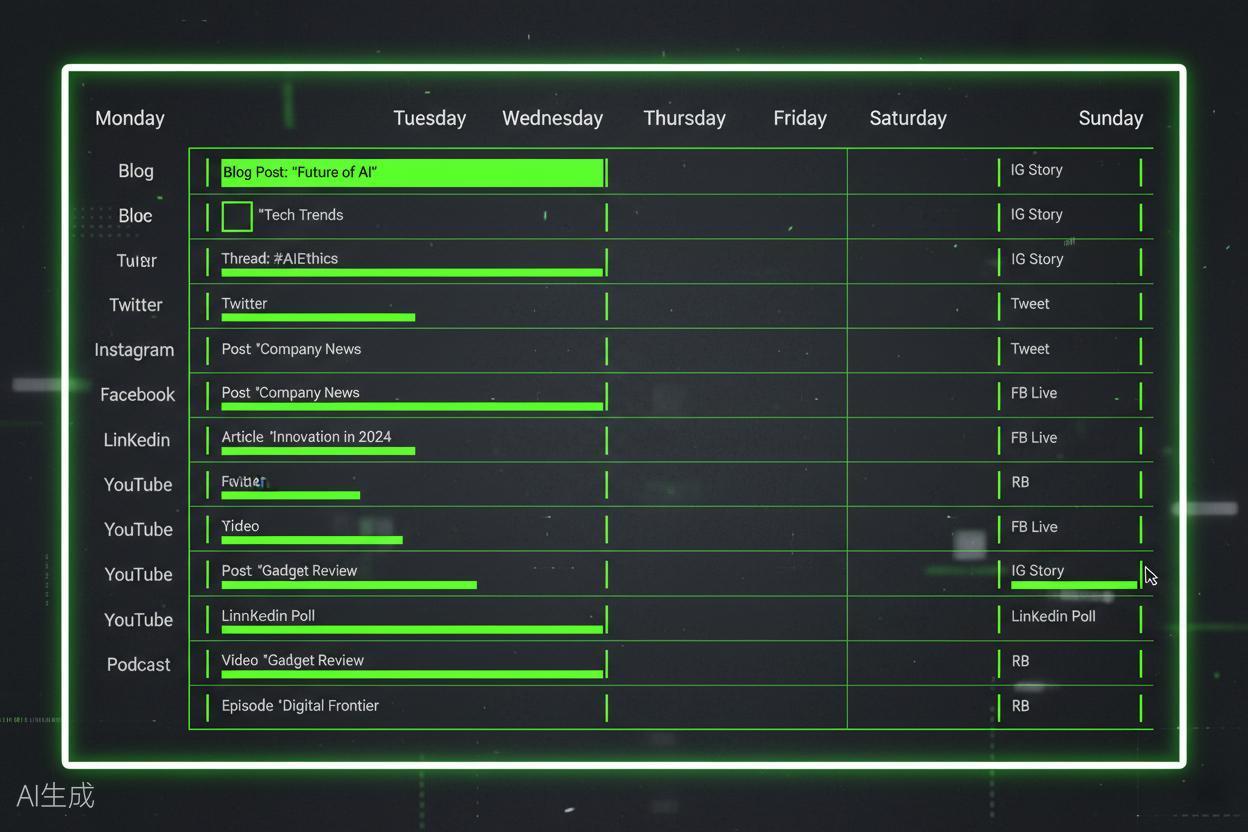The image size is (1248, 832).
Task: Select the Thursday column header
Action: tap(684, 118)
